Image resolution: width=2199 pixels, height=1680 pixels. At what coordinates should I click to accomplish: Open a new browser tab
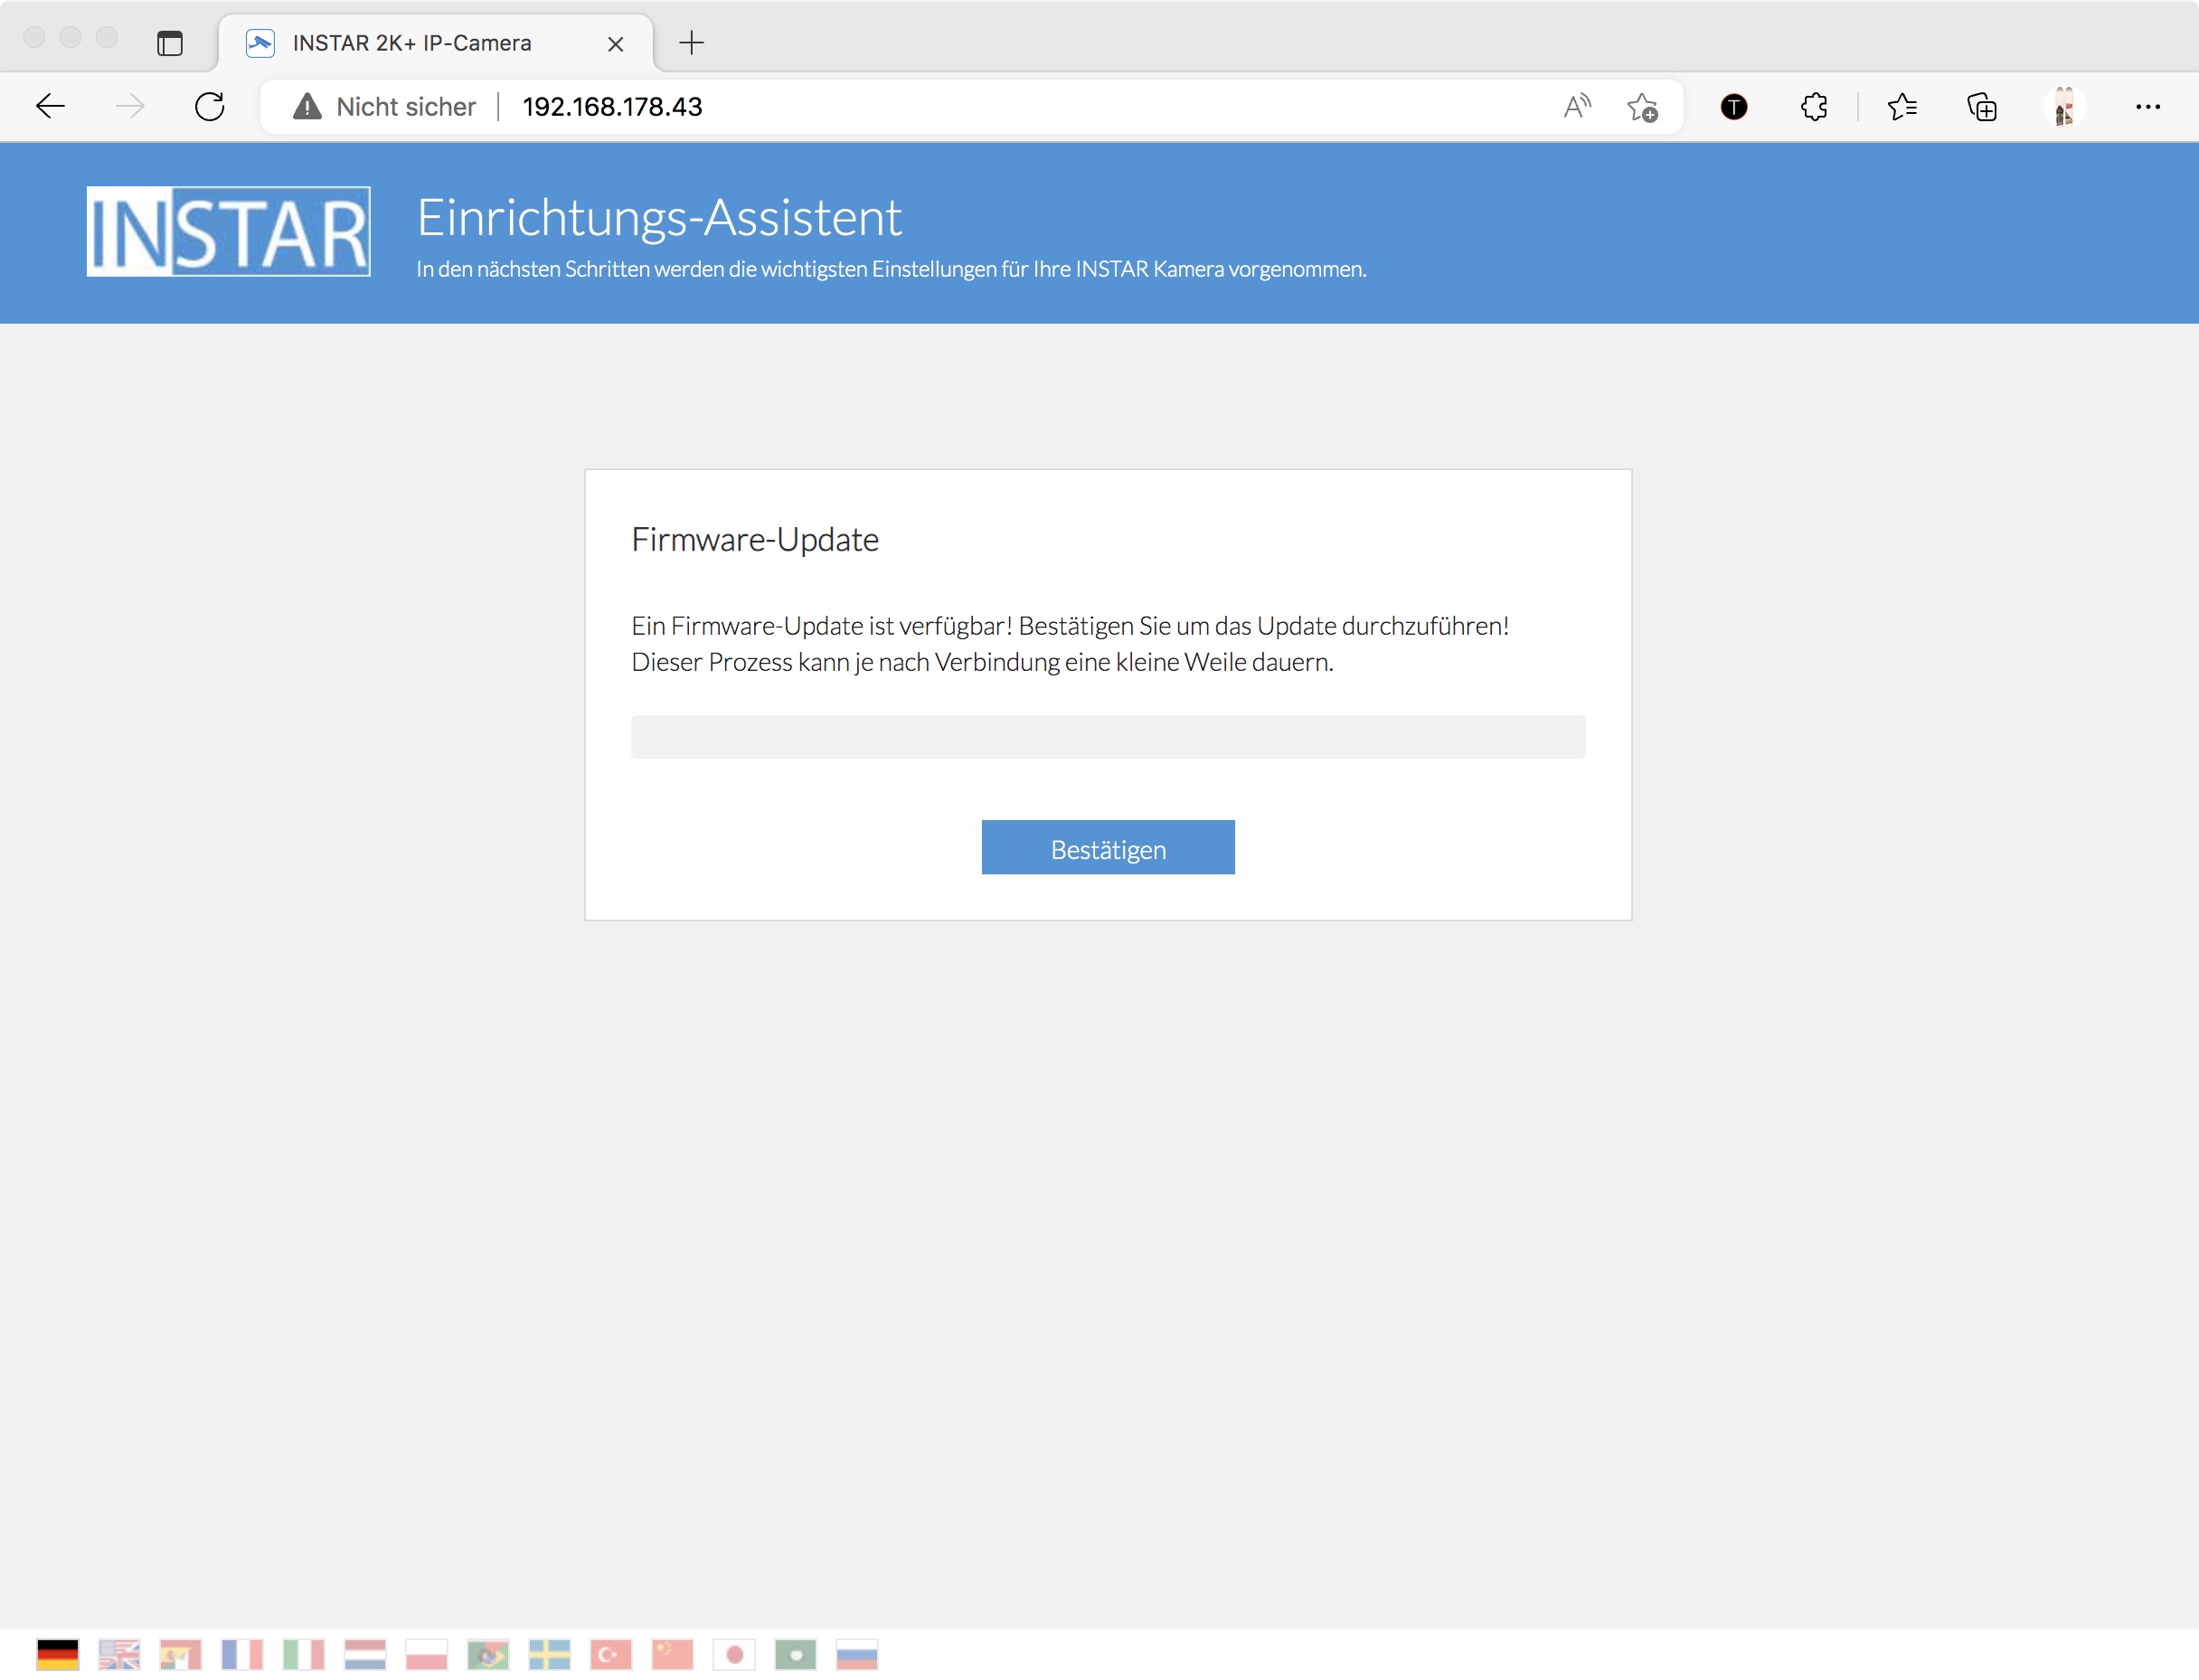click(691, 43)
